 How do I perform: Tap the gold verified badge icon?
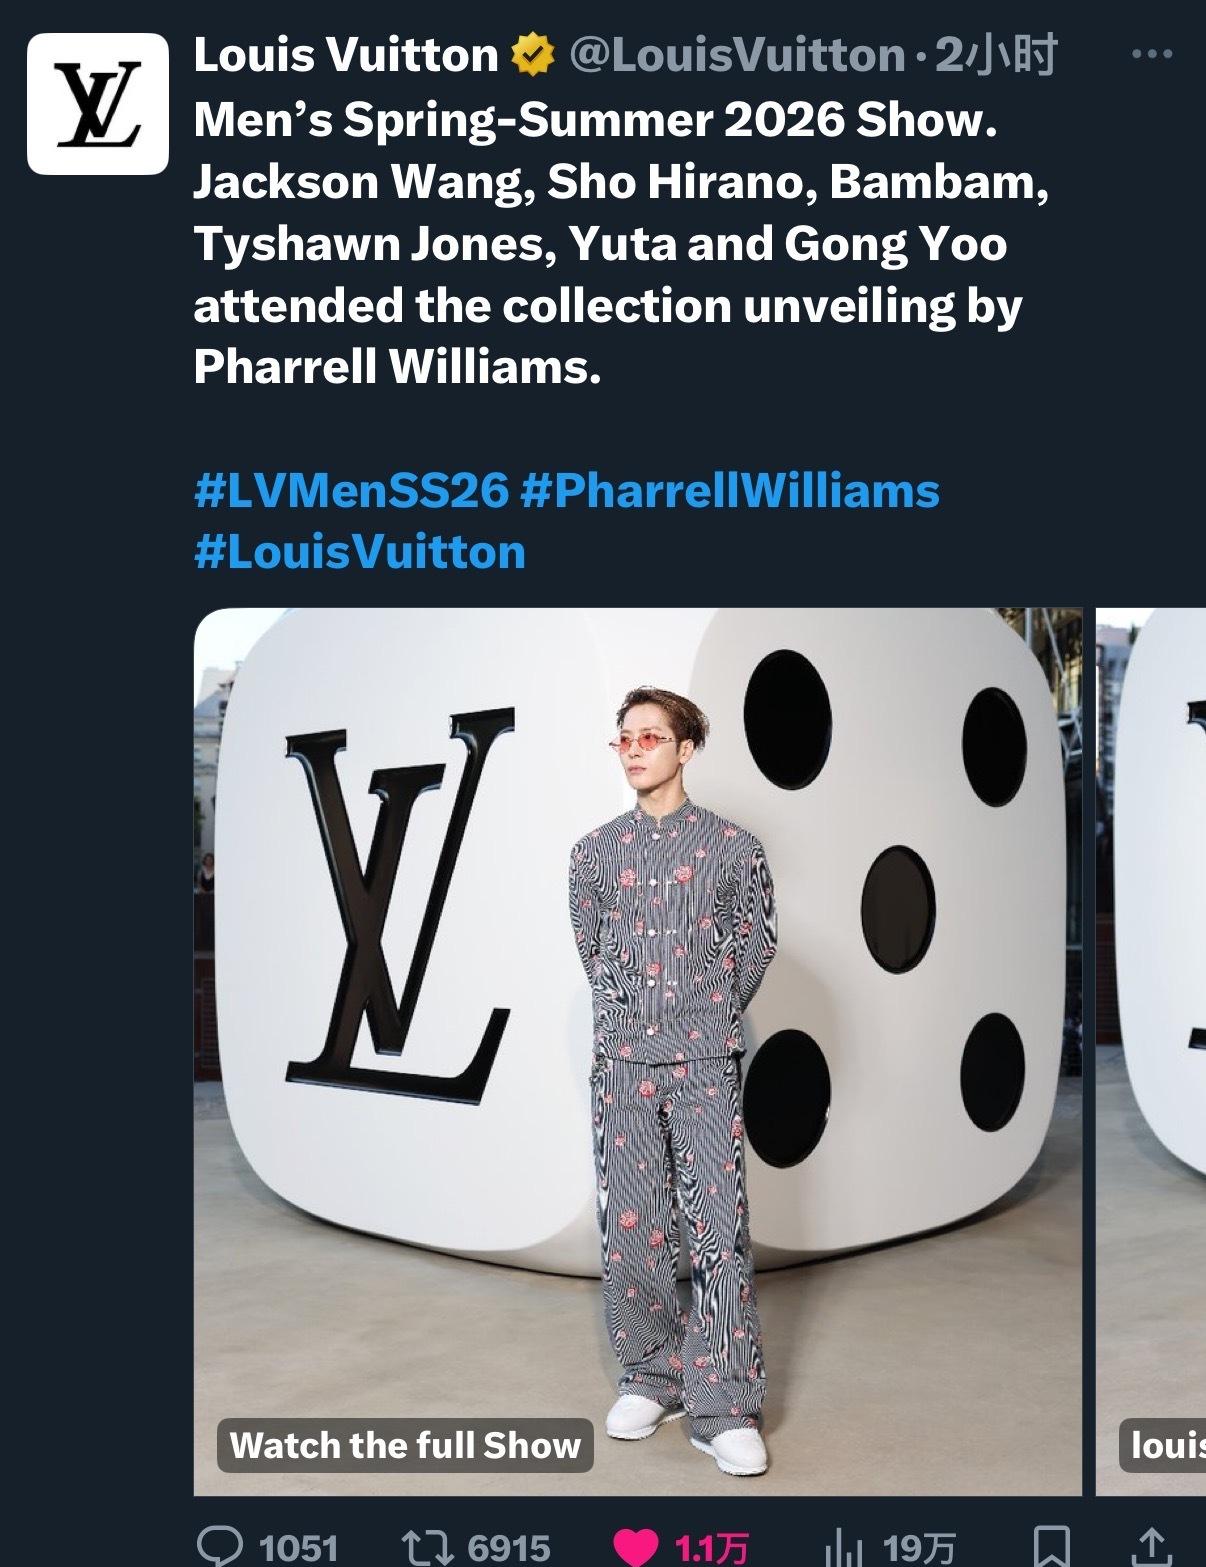533,55
